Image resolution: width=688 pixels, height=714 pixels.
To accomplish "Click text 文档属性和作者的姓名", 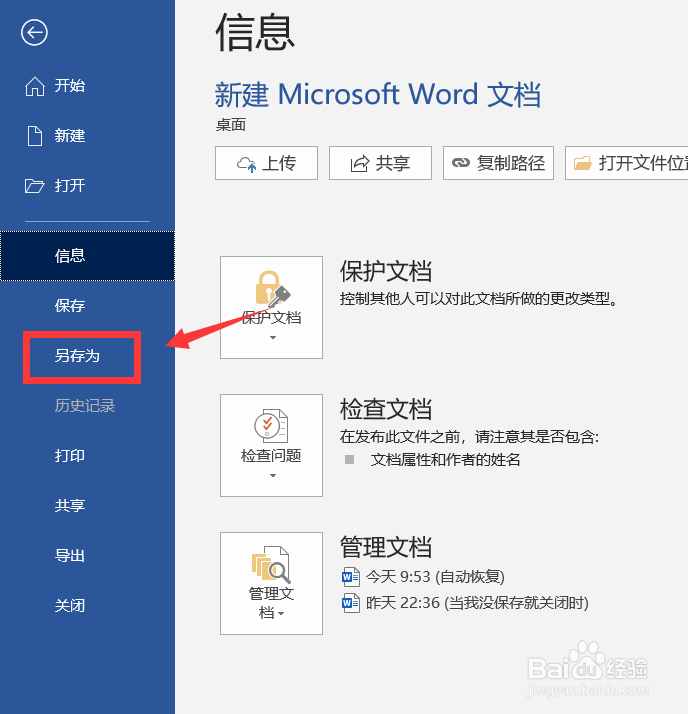I will 445,460.
